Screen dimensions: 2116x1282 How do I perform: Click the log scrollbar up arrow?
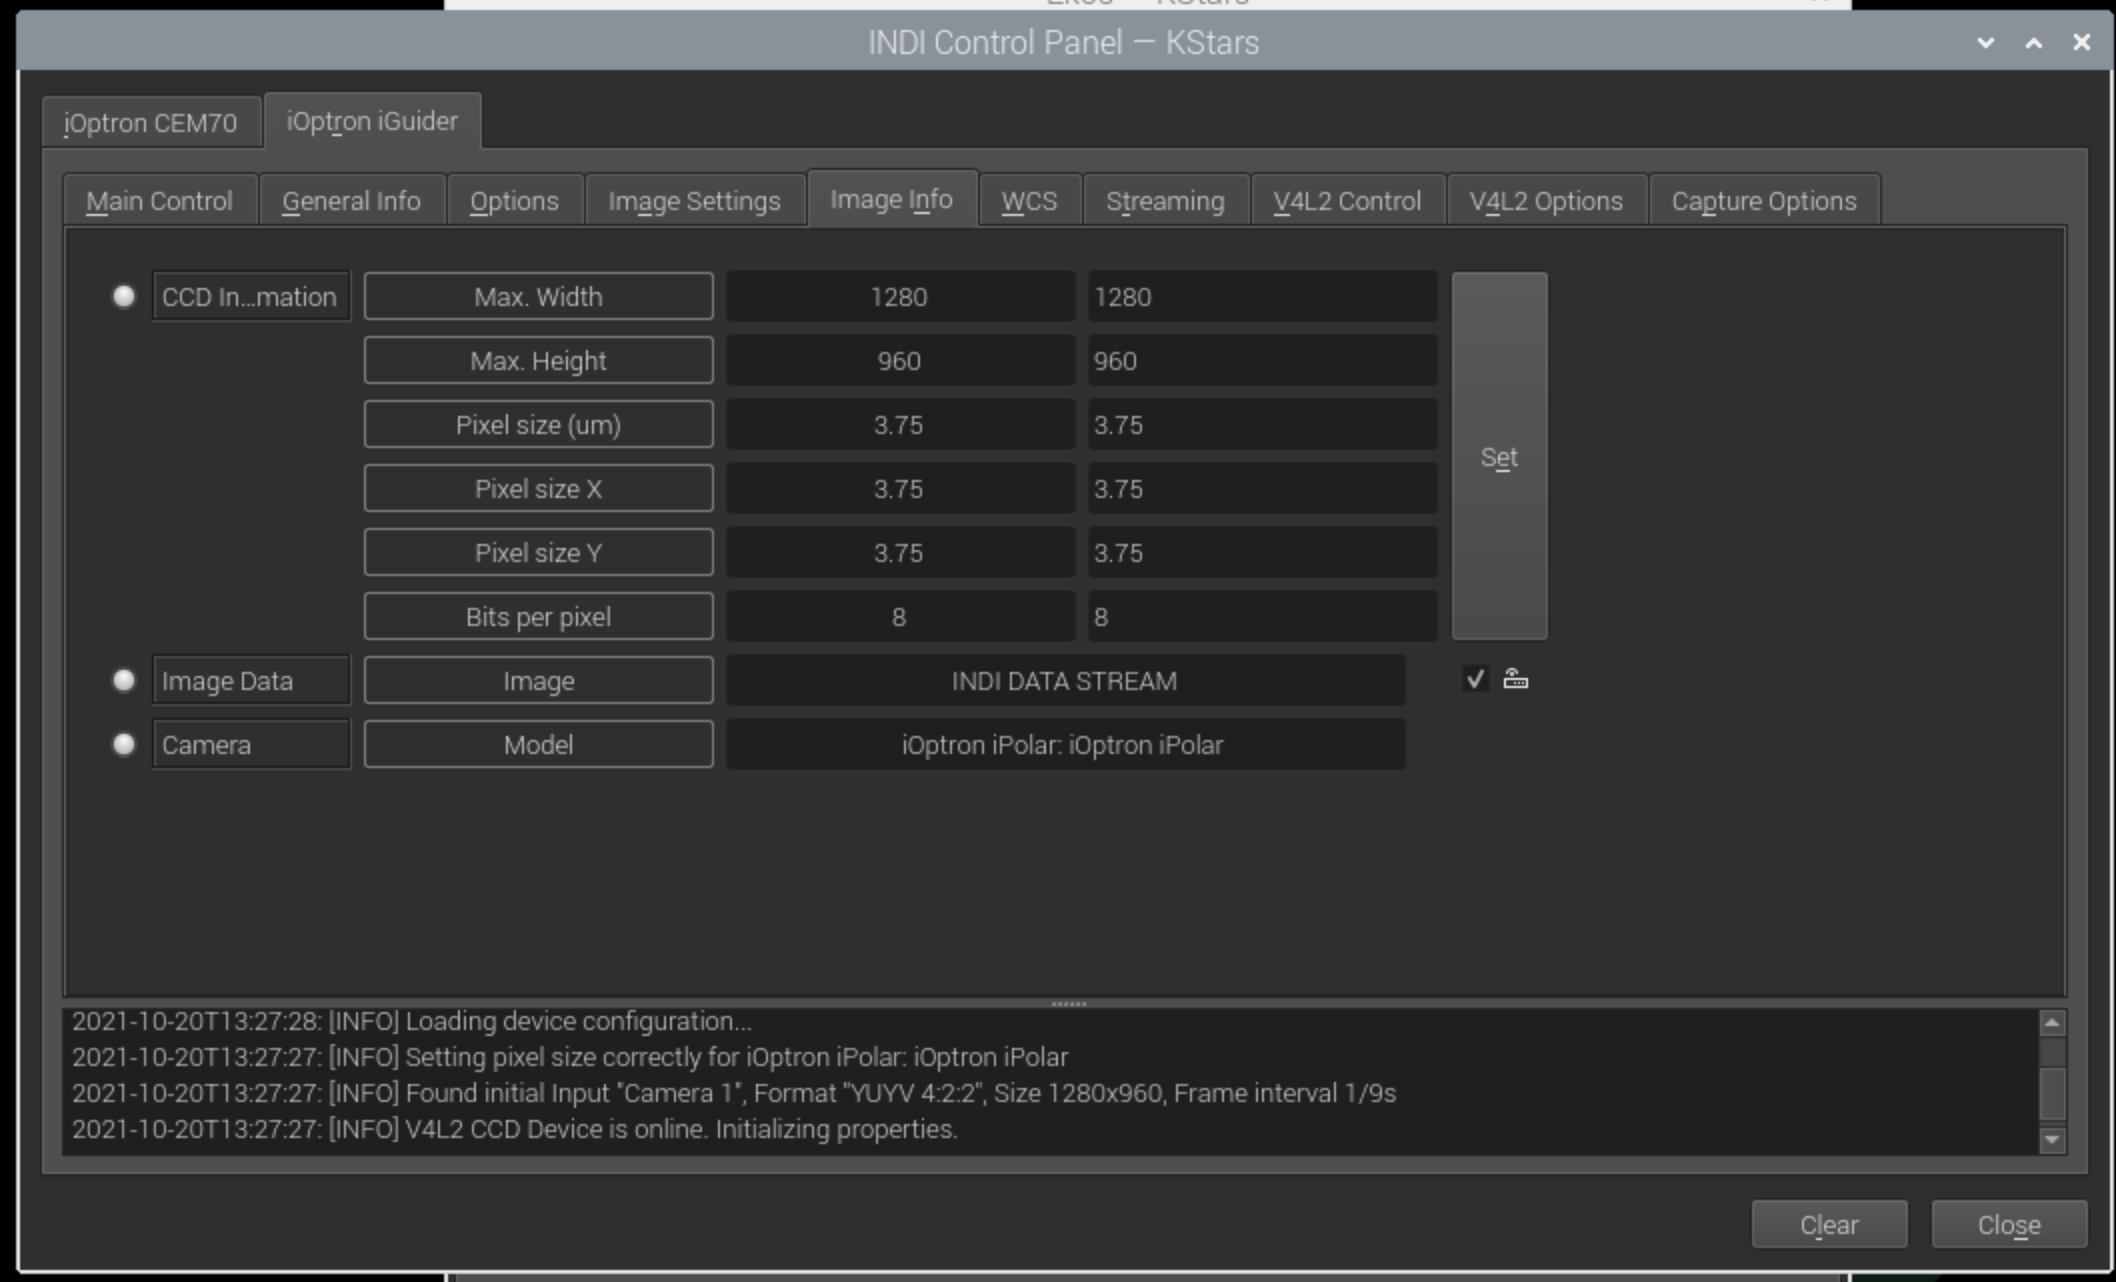point(2052,1022)
